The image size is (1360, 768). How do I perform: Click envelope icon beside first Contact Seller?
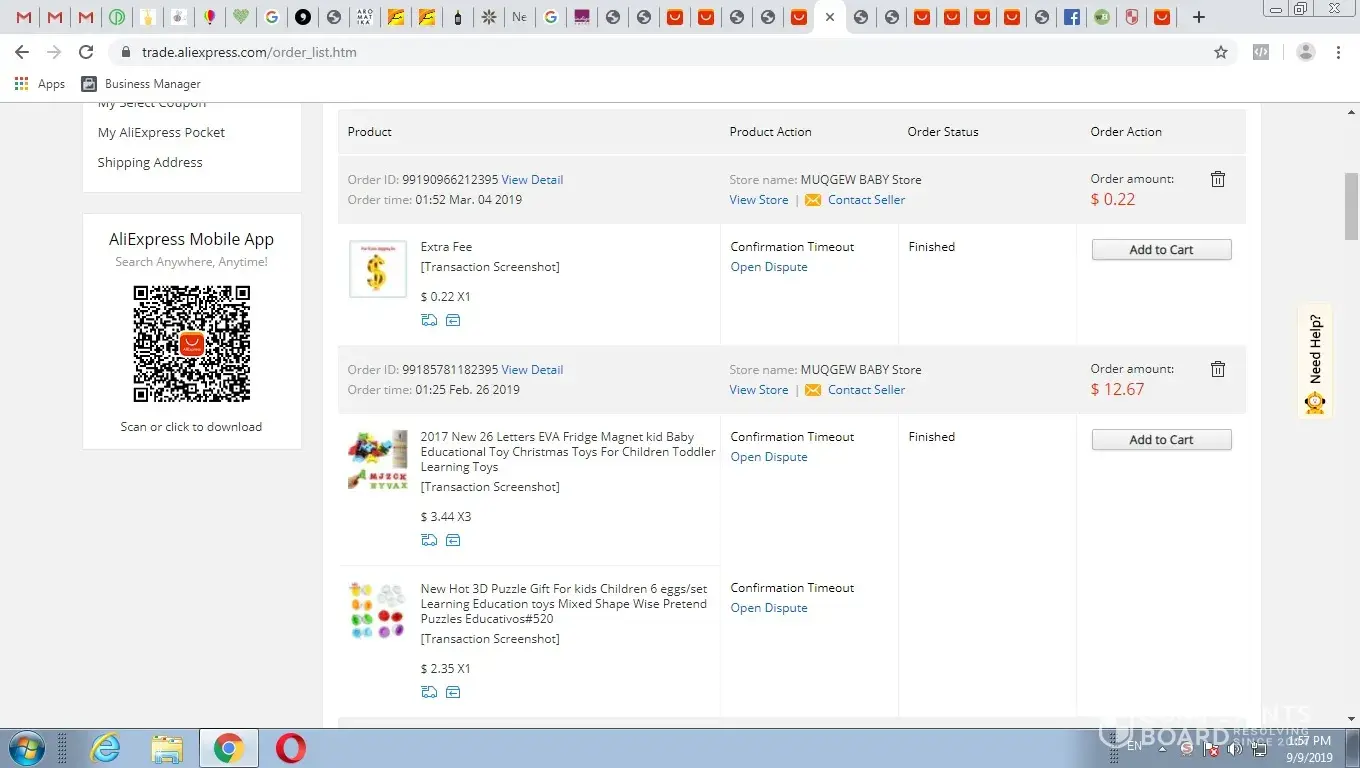(x=813, y=200)
